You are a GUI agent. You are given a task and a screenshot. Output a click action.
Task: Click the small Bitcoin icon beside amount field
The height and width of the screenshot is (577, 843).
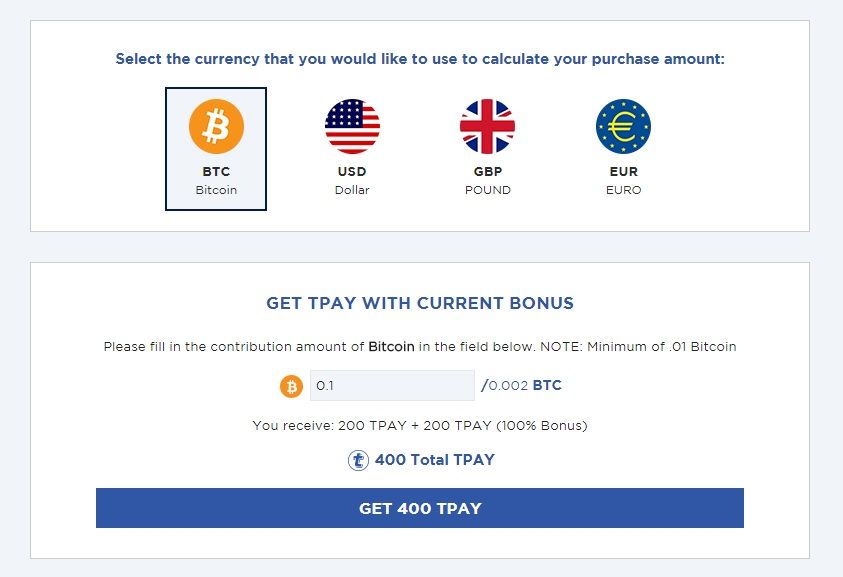click(x=291, y=386)
